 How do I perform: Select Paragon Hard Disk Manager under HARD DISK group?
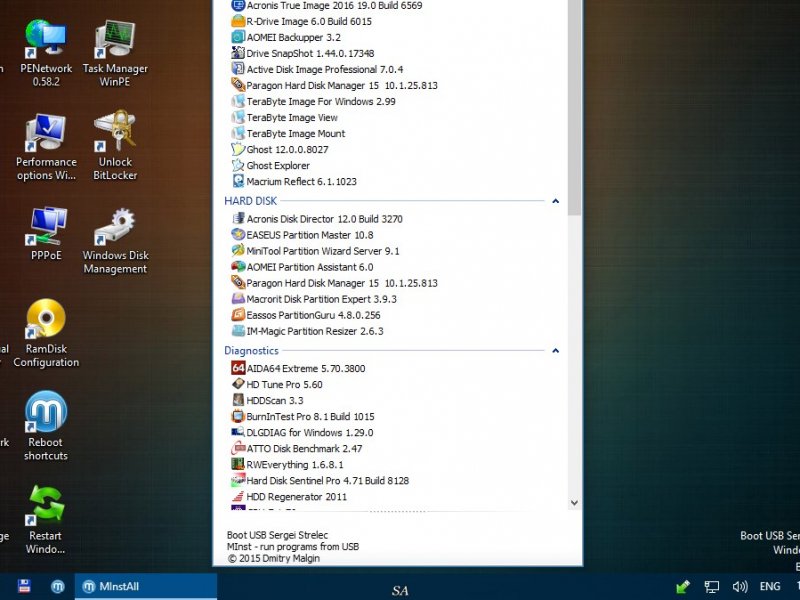(x=342, y=283)
